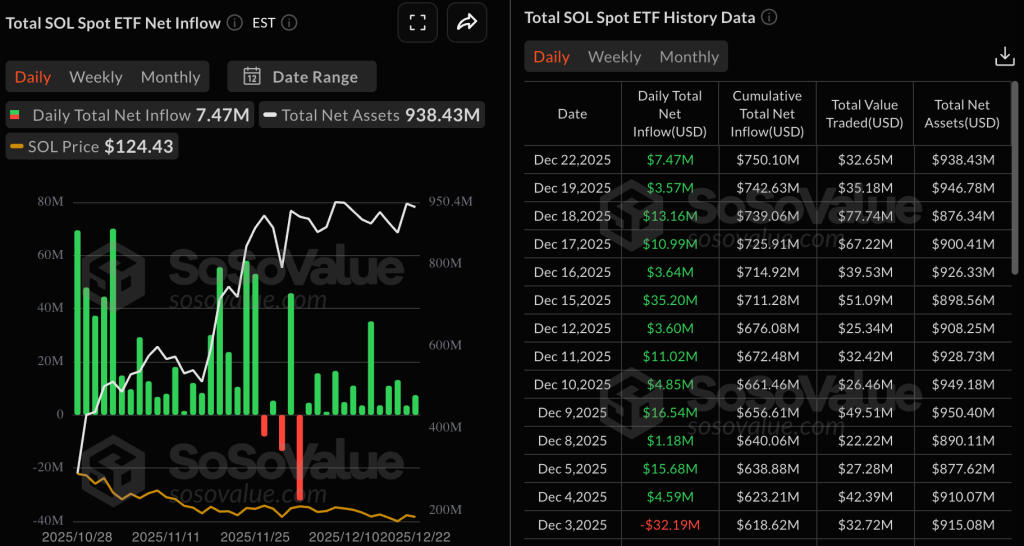This screenshot has width=1024, height=546.
Task: Click info icon beside History Data title
Action: click(770, 17)
